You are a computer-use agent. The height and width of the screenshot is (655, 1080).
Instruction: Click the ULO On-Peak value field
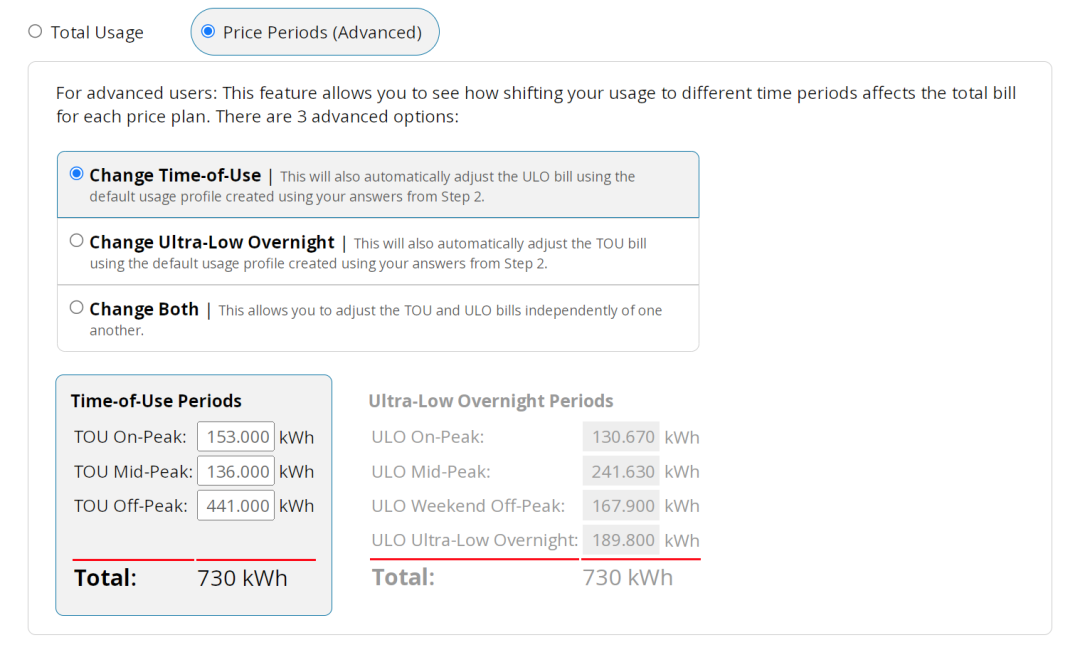(621, 437)
